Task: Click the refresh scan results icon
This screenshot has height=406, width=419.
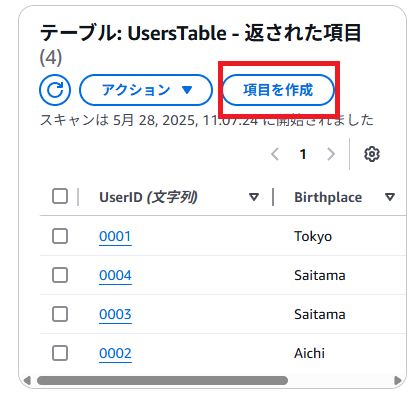Action: pyautogui.click(x=55, y=90)
